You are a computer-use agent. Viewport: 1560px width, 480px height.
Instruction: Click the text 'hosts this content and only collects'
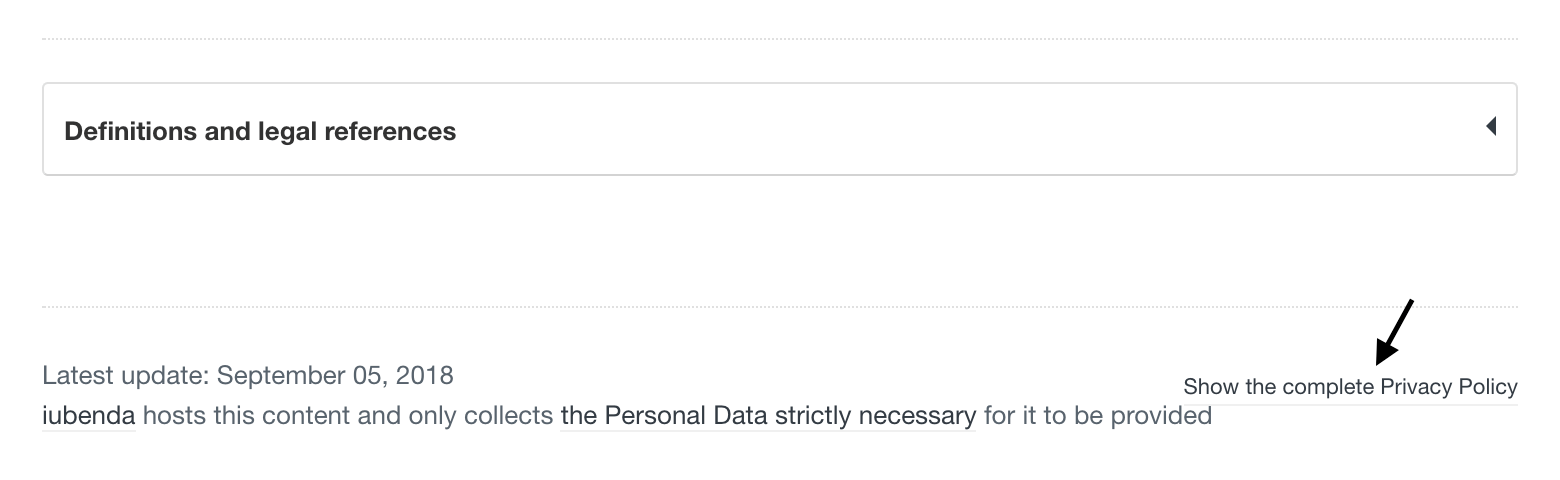pos(348,415)
